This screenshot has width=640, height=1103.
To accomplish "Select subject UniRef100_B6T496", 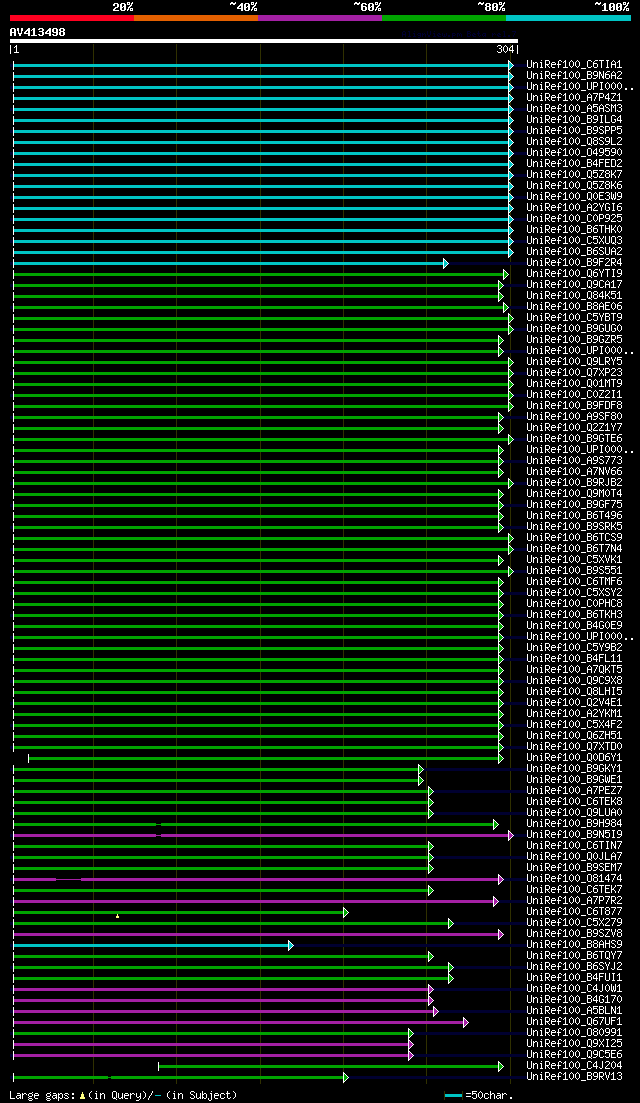I will click(574, 516).
